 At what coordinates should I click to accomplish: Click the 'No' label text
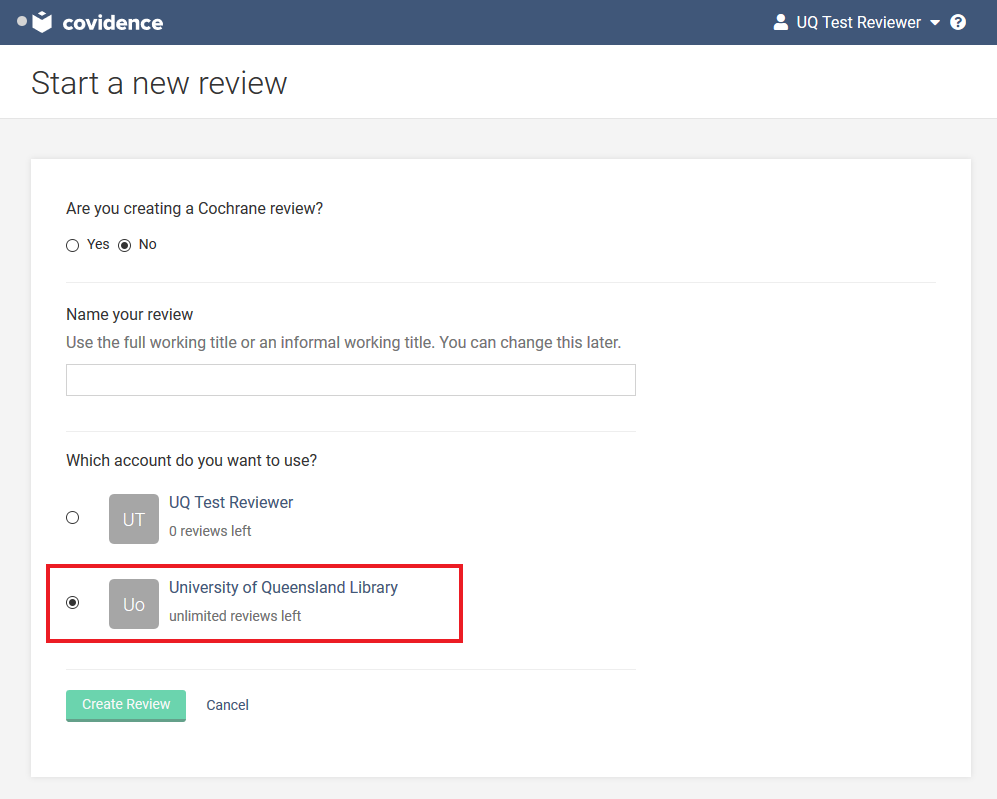[x=148, y=244]
